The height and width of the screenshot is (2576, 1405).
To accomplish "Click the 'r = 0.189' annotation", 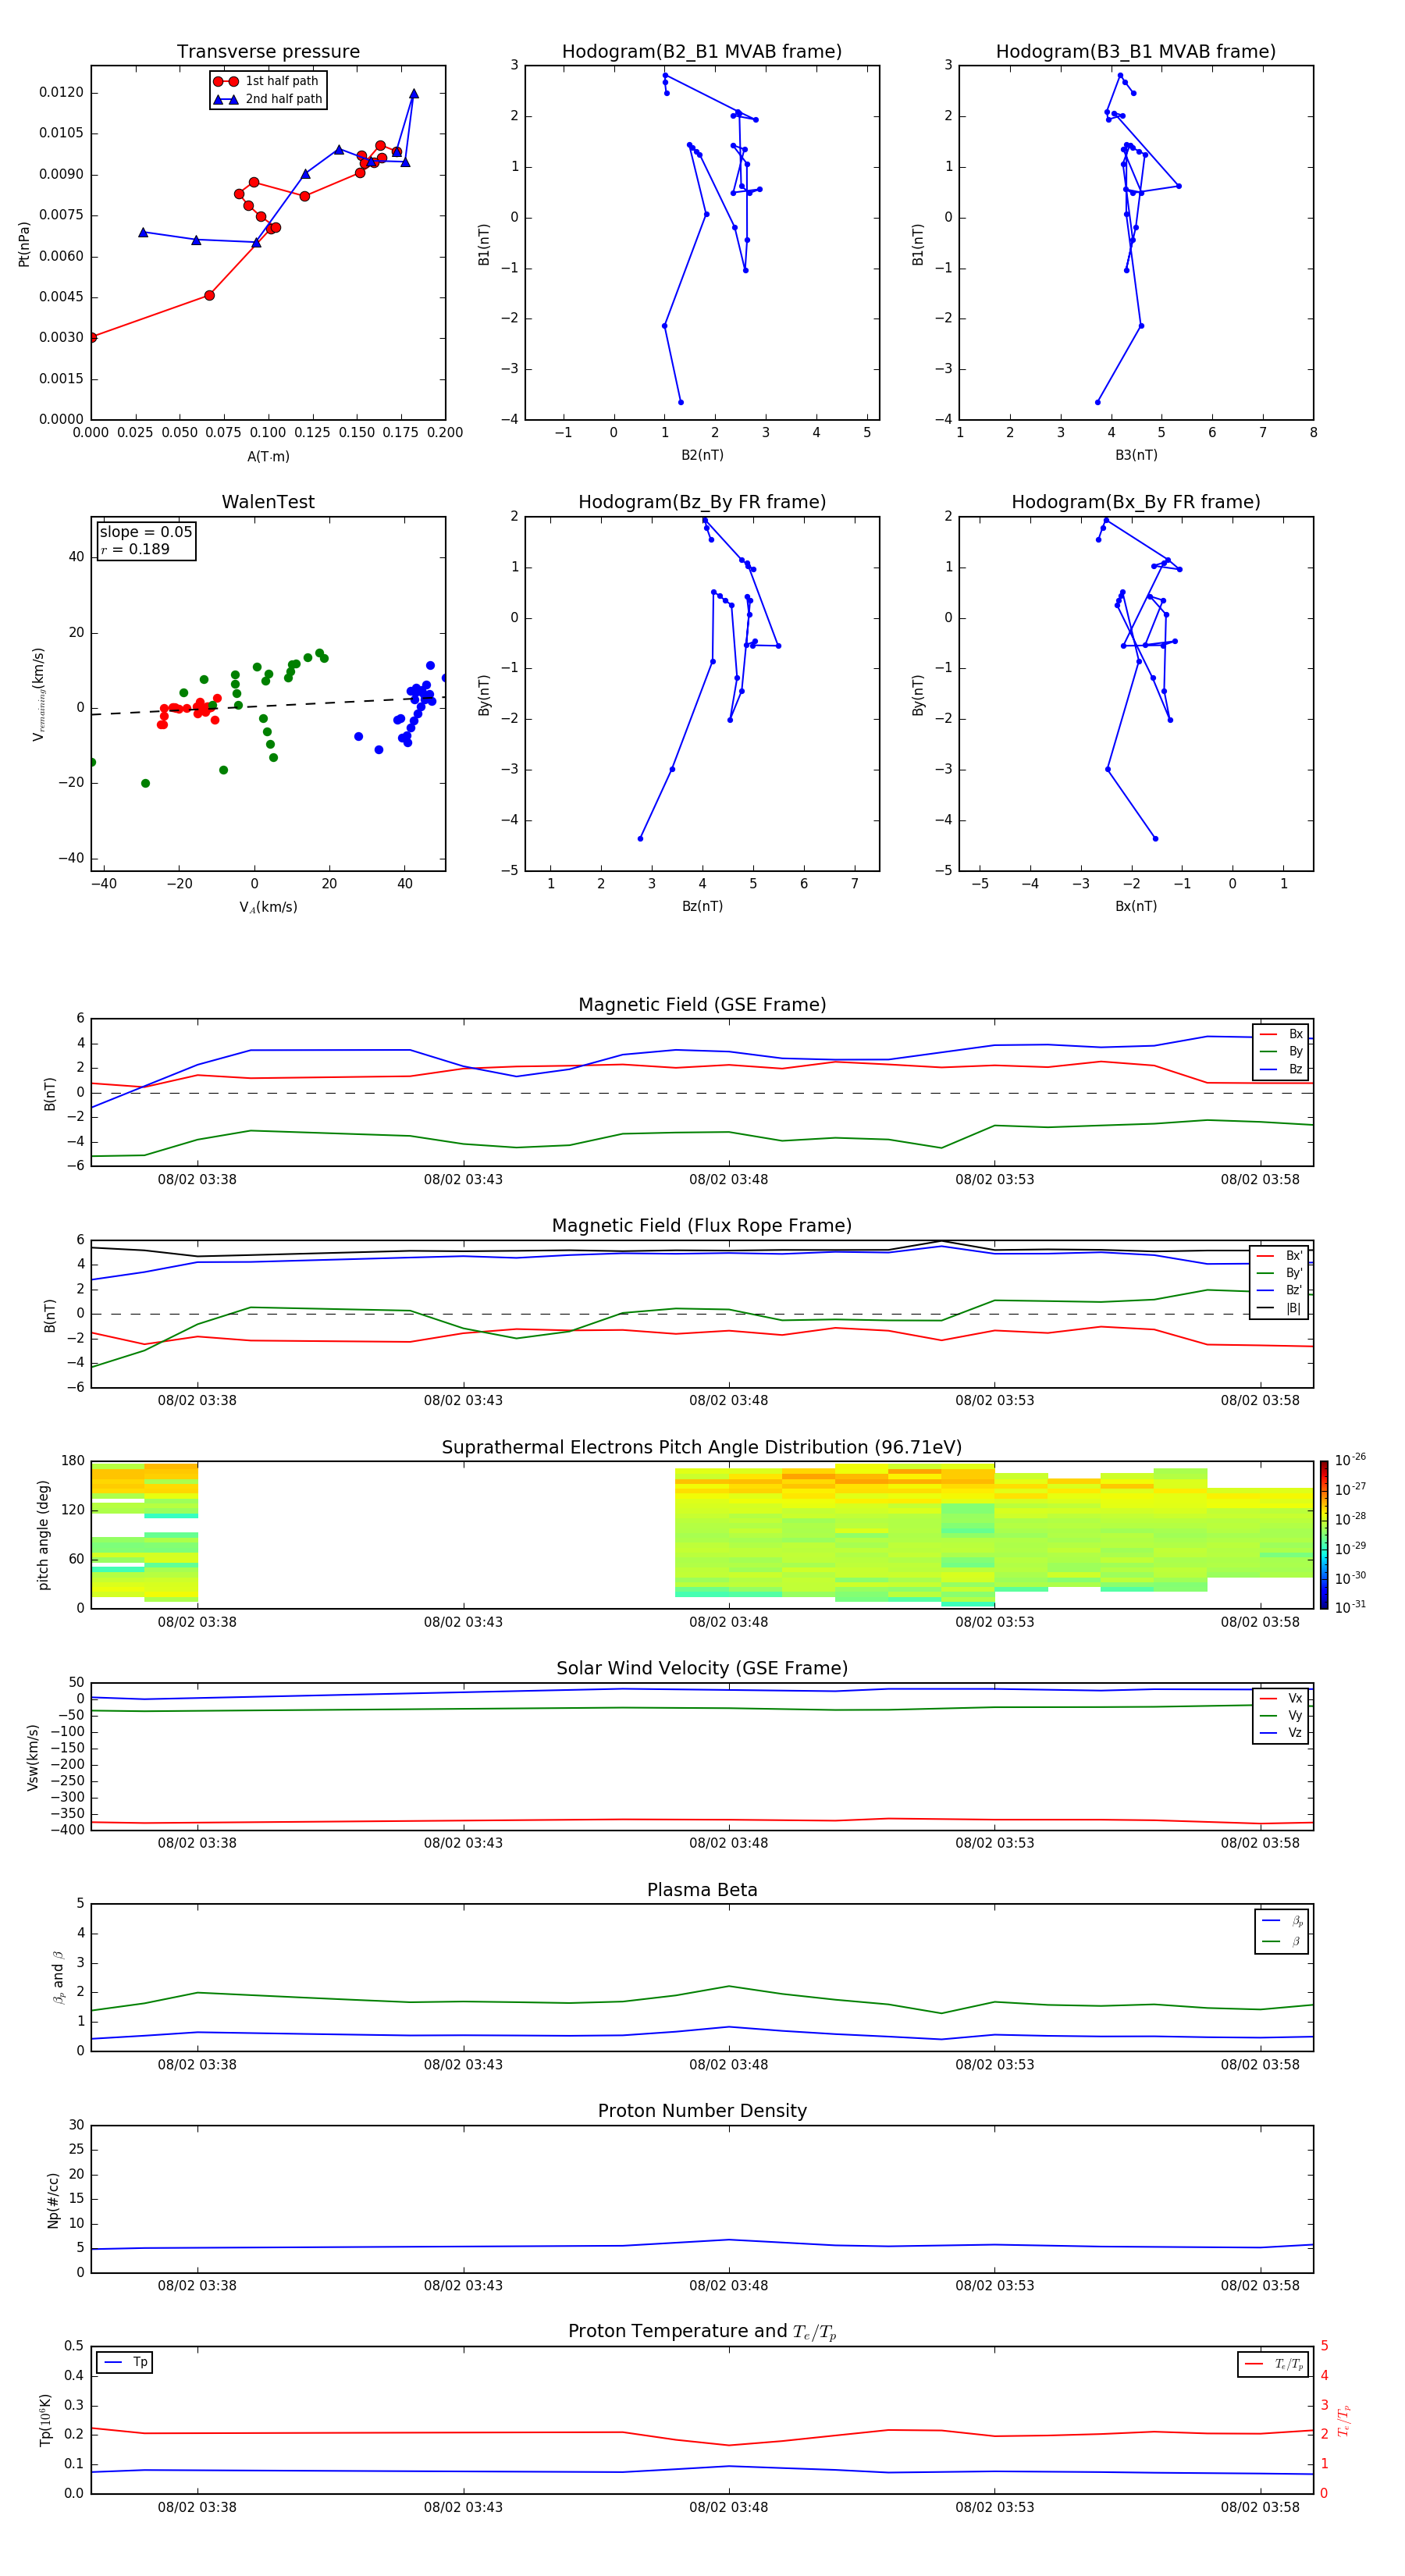I will 135,549.
